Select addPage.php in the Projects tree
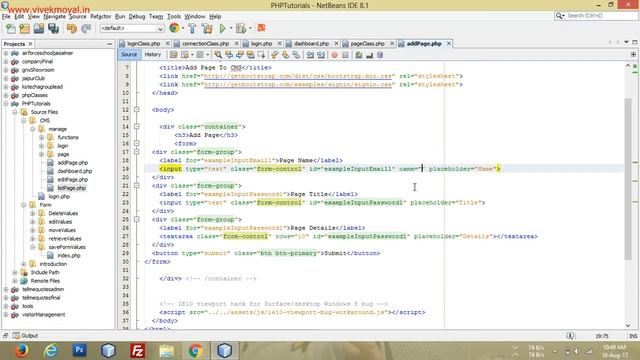Screen dimensions: 640x360 pyautogui.click(x=72, y=162)
